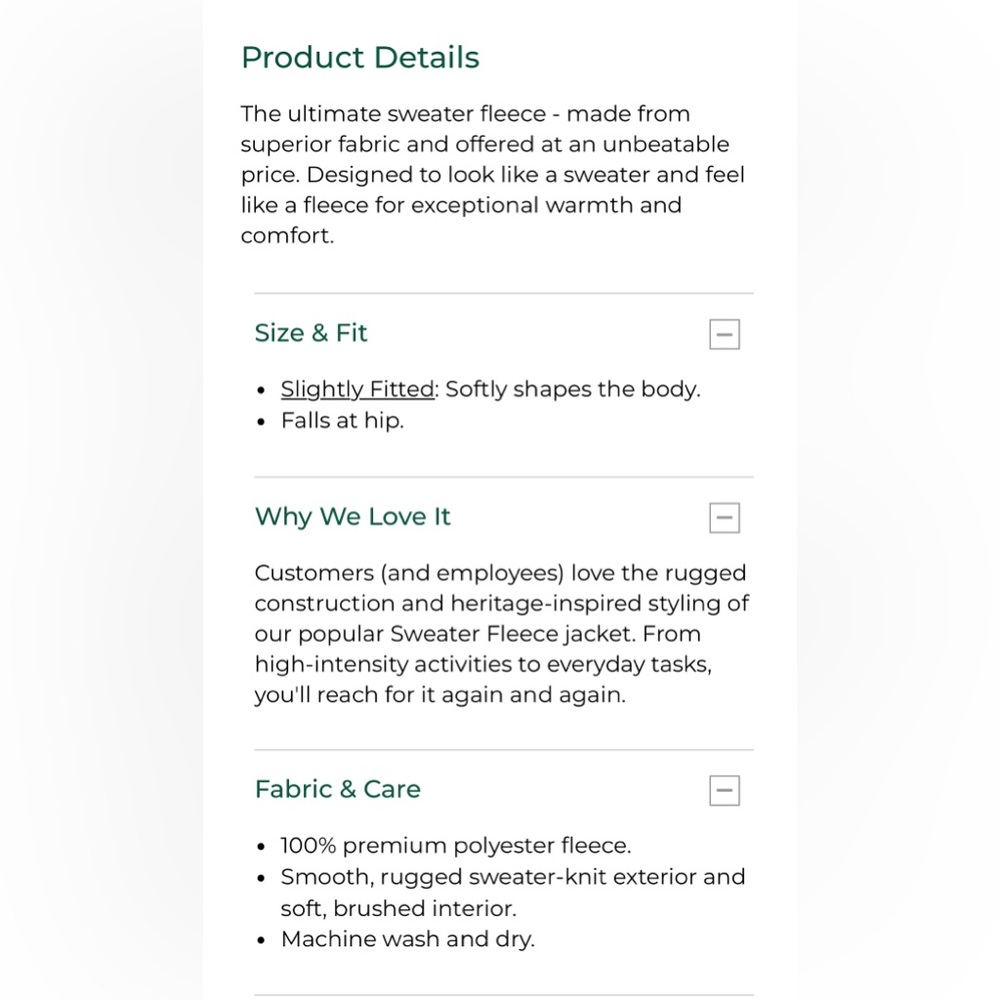
Task: Hit the minus icon next to Fabric & Care
Action: (724, 790)
